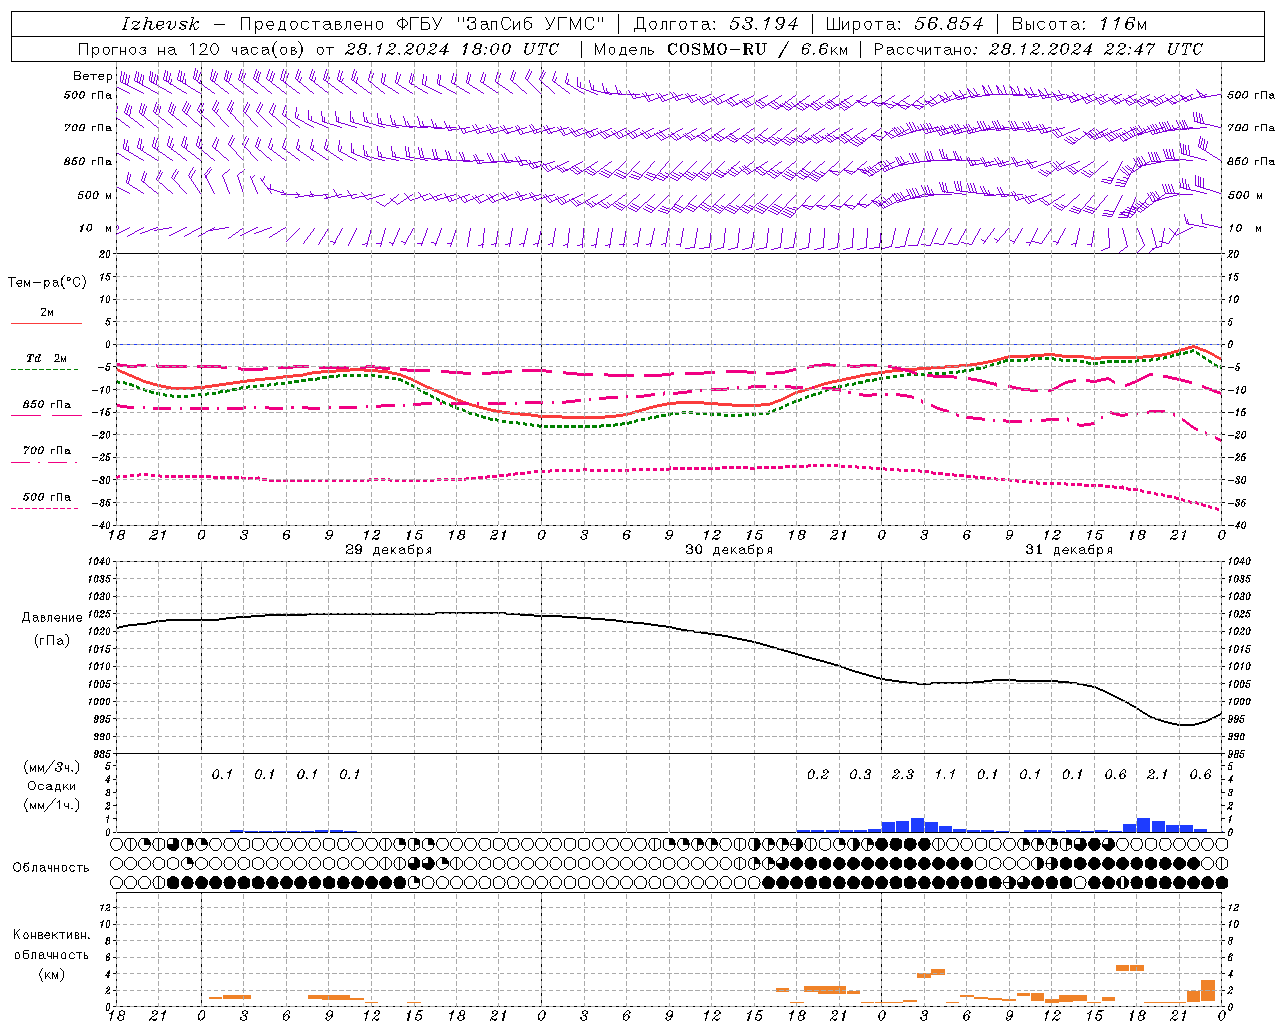Click "1040" on the left pressure axis
Screen dimensions: 1280x1024
coord(99,562)
